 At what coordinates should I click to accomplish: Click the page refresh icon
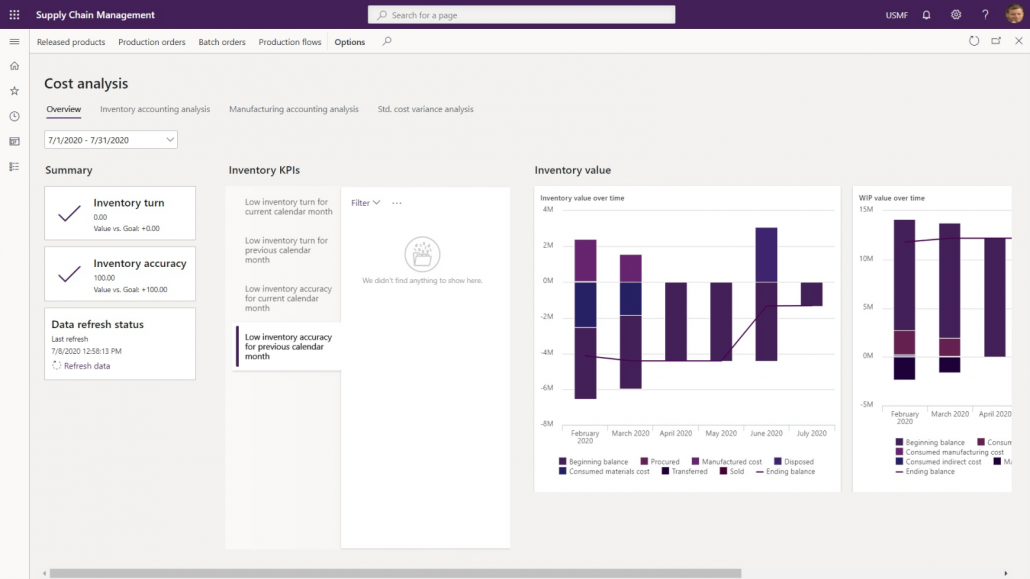pyautogui.click(x=974, y=41)
